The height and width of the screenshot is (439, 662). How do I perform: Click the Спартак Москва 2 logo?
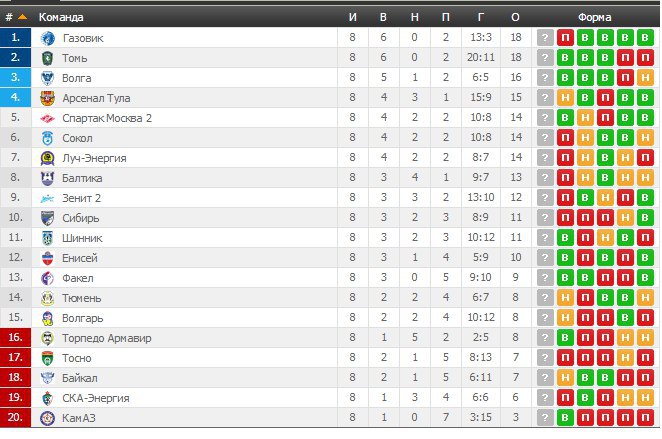tap(47, 118)
